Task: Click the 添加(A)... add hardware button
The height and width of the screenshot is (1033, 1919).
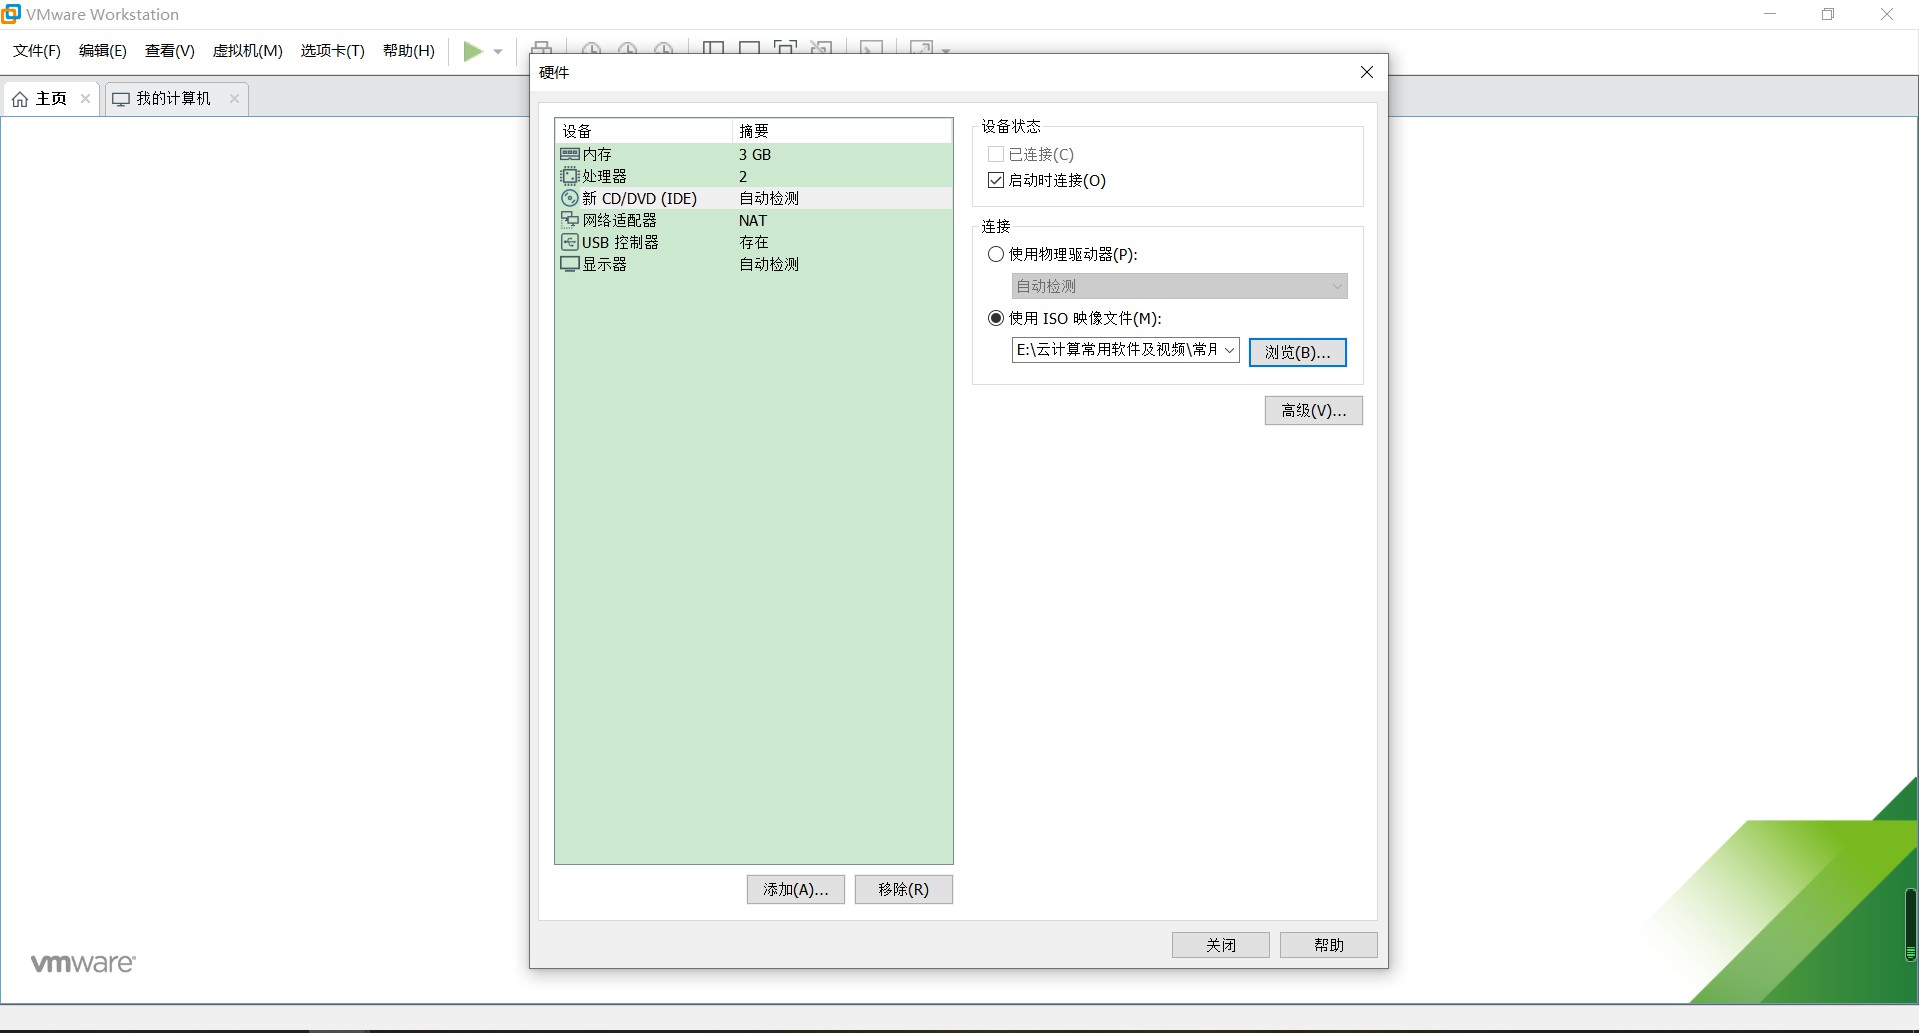Action: coord(796,890)
